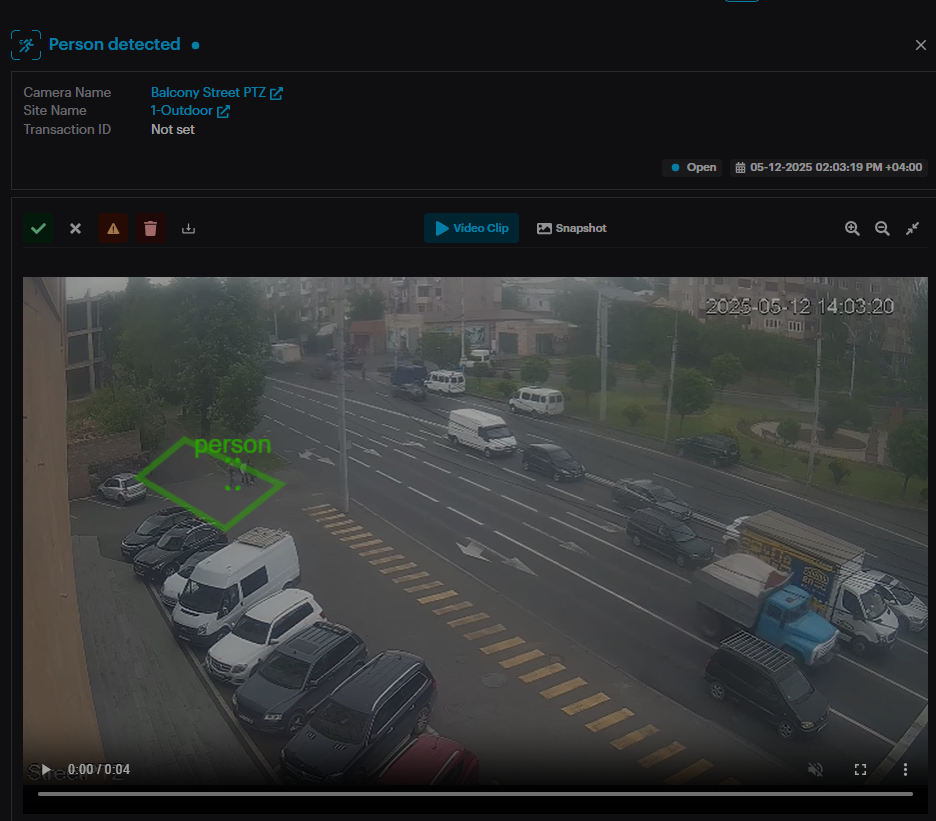Viewport: 936px width, 821px height.
Task: Play the video clip
Action: coord(45,769)
